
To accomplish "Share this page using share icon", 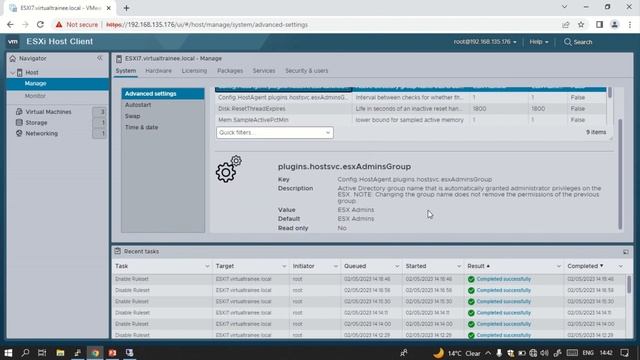I will tap(565, 24).
